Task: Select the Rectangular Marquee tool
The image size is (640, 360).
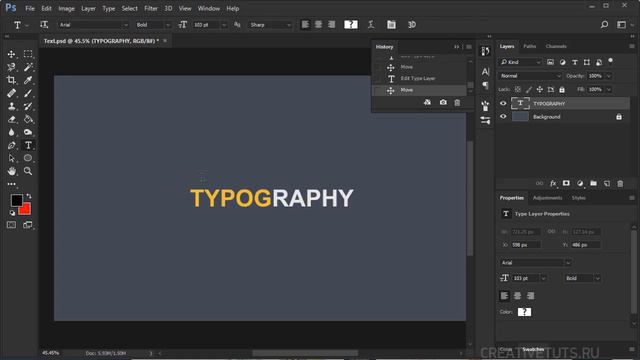Action: (28, 54)
